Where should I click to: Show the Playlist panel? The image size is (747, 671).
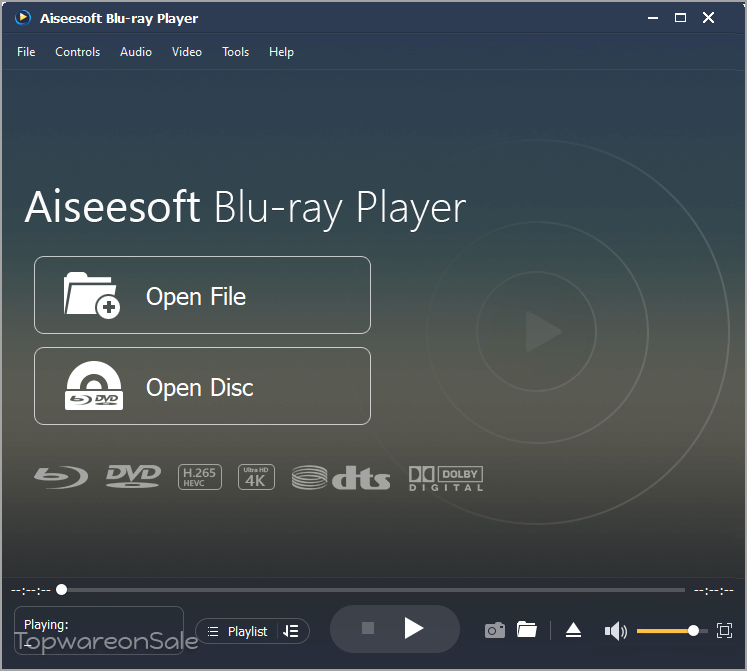coord(238,631)
